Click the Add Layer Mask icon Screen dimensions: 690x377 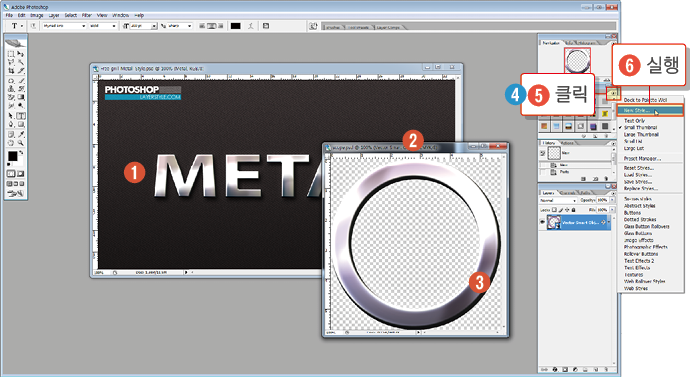565,370
